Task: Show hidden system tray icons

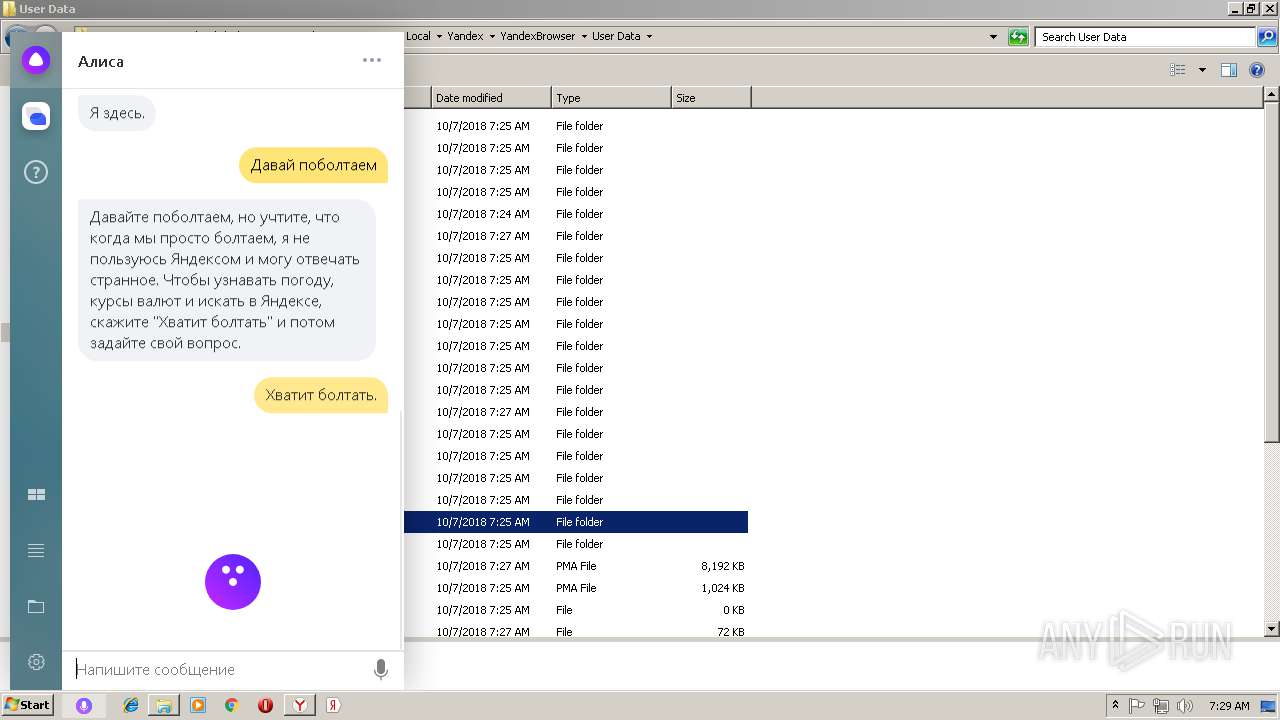Action: pos(1115,705)
